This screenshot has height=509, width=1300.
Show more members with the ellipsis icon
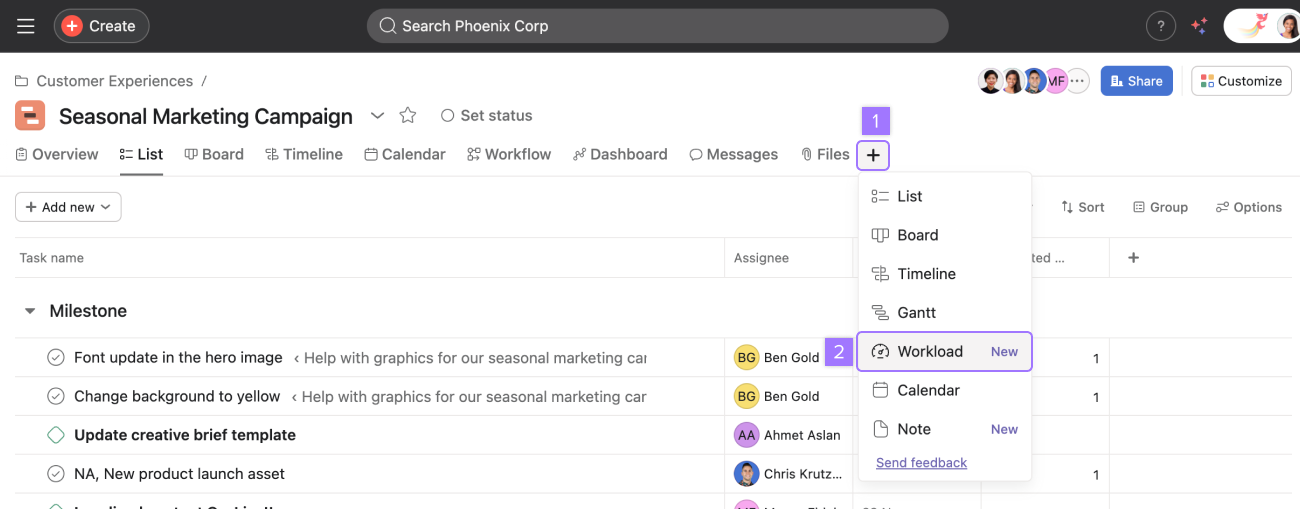coord(1077,81)
